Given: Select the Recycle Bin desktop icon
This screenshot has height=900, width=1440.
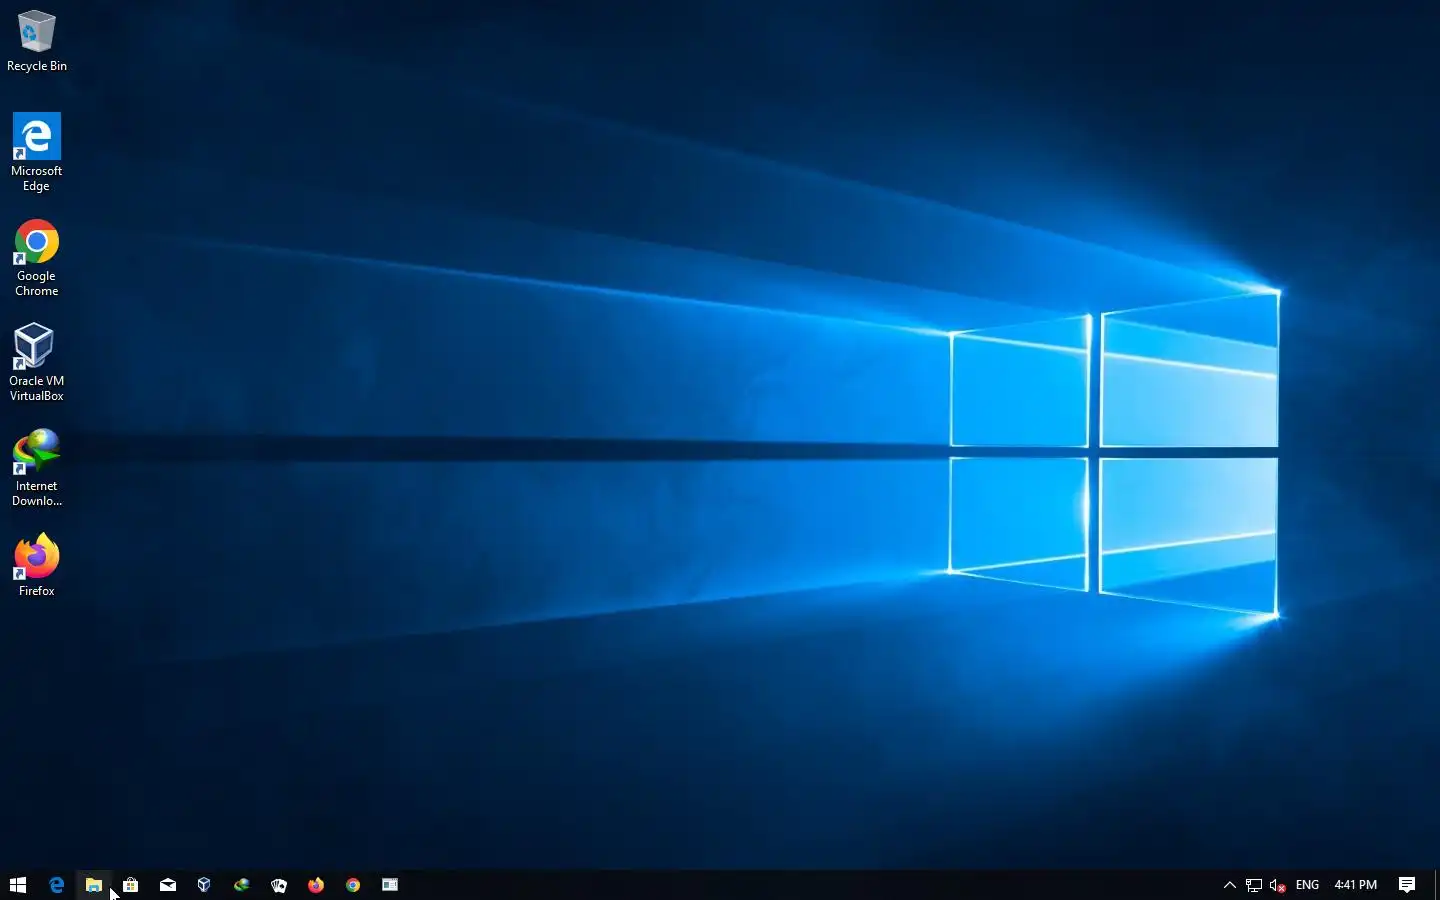Looking at the screenshot, I should 37,41.
